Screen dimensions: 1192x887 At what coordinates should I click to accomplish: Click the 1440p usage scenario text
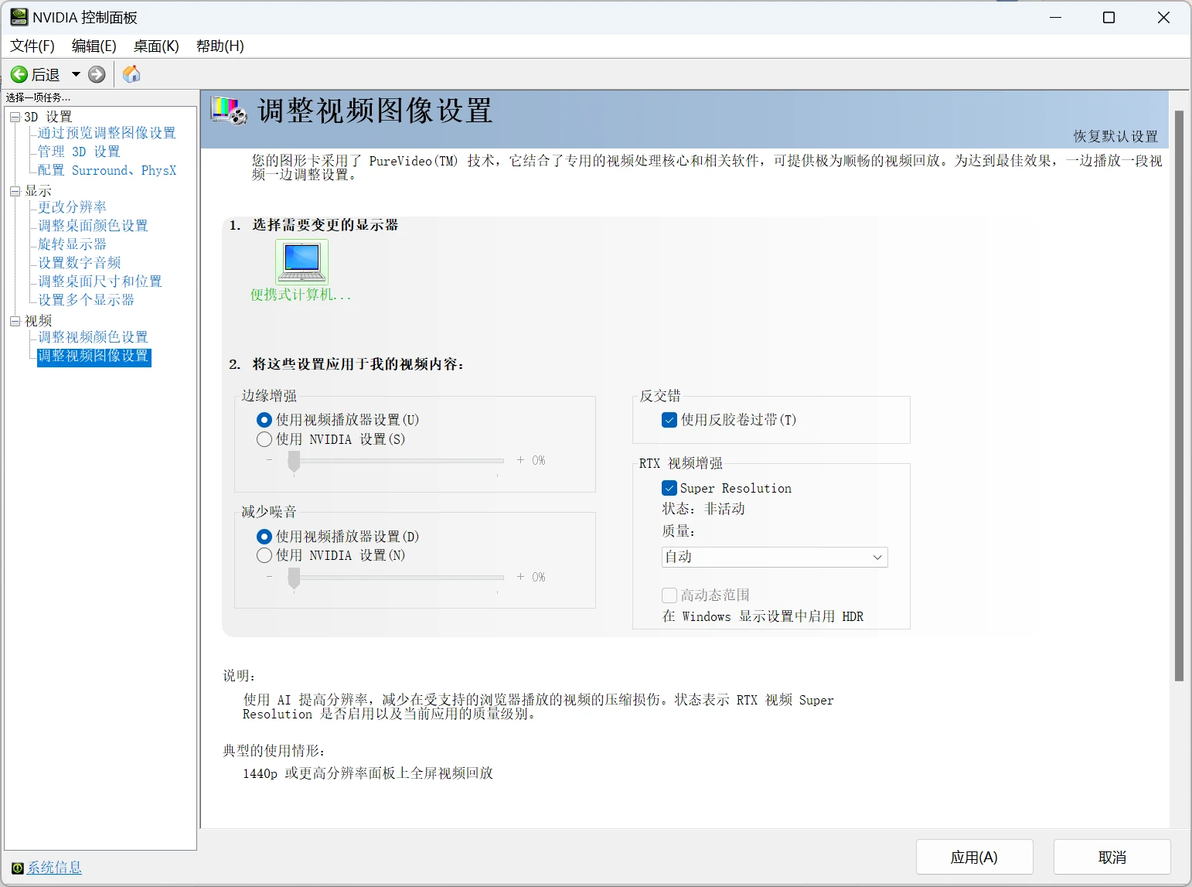tap(368, 774)
